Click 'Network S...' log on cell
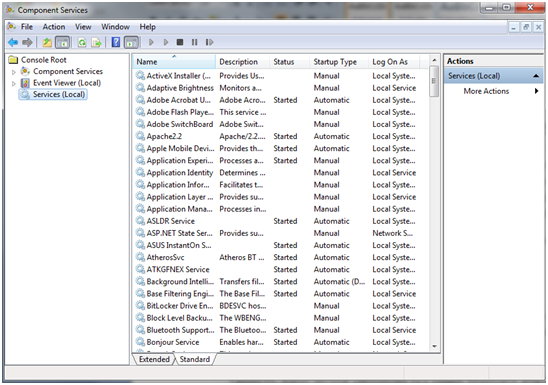 392,233
